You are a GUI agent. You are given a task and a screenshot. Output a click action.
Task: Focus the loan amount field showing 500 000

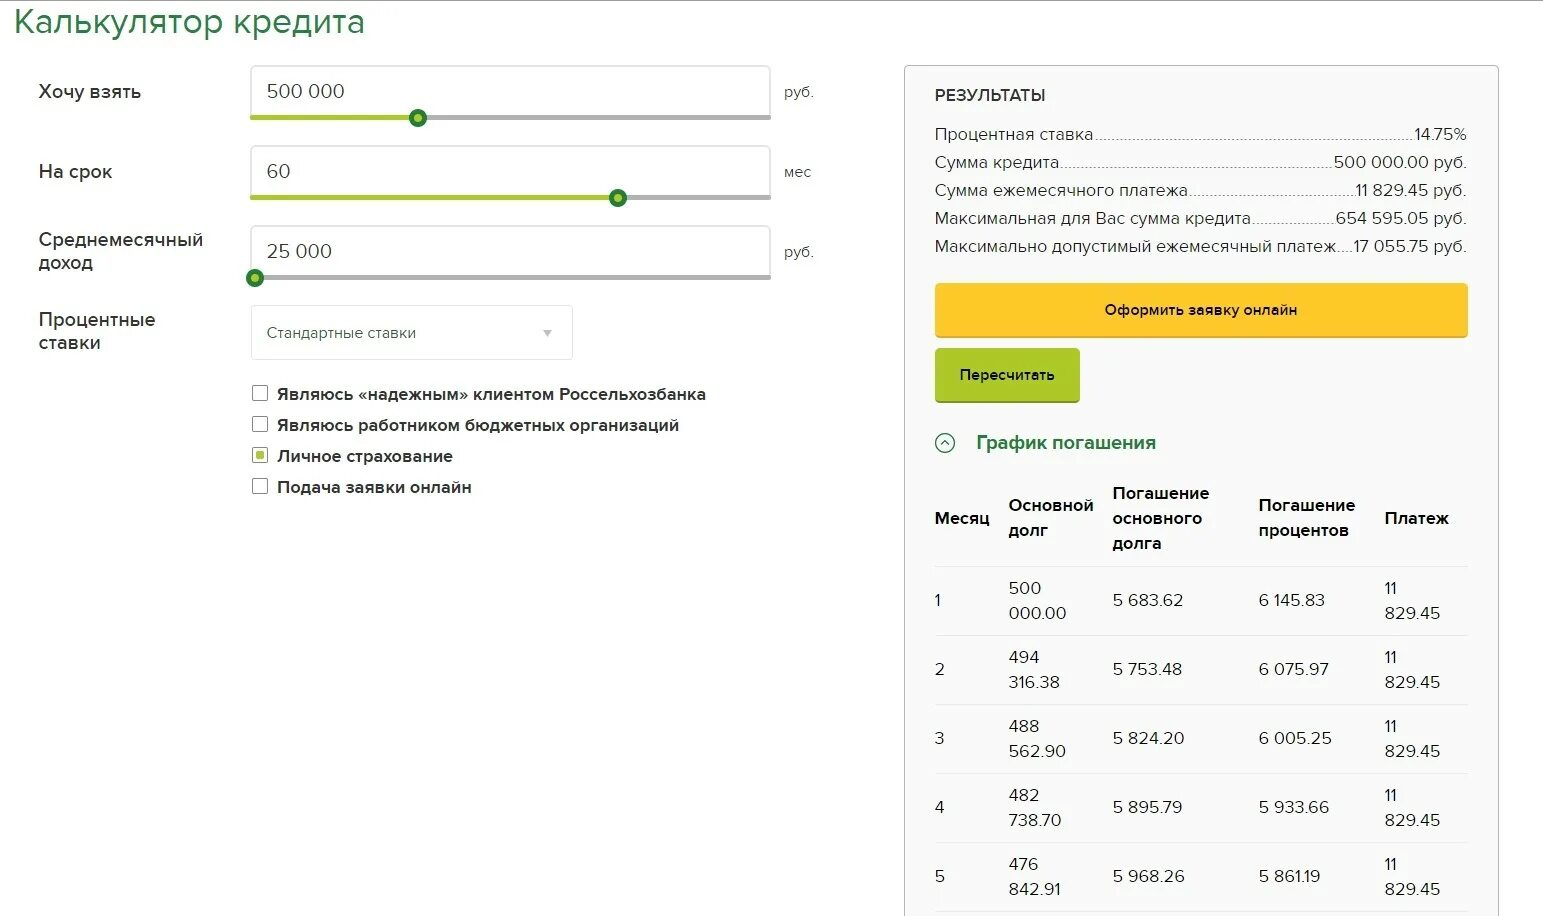click(x=510, y=91)
